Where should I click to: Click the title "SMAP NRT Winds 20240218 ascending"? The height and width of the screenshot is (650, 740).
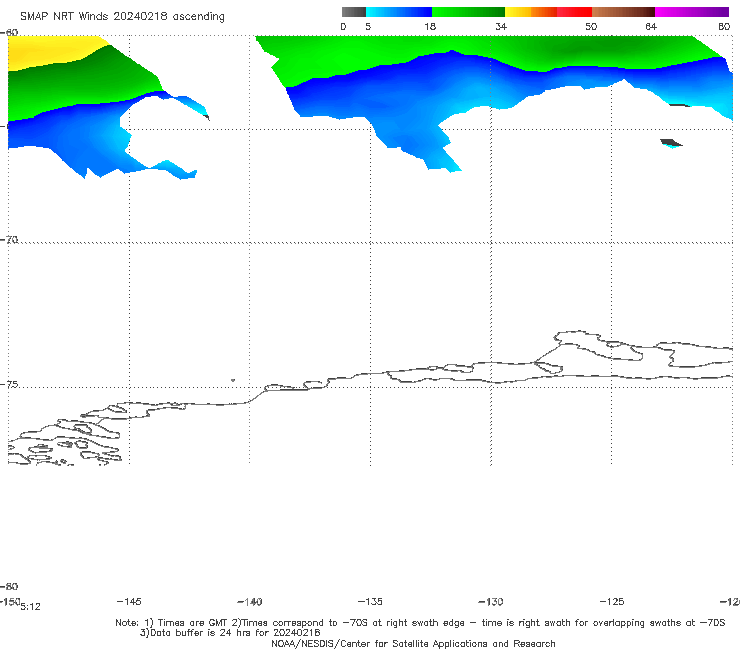[x=122, y=17]
